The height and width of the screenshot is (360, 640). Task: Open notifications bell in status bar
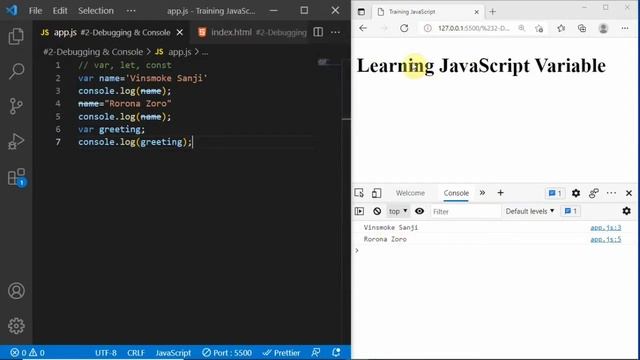(x=336, y=353)
